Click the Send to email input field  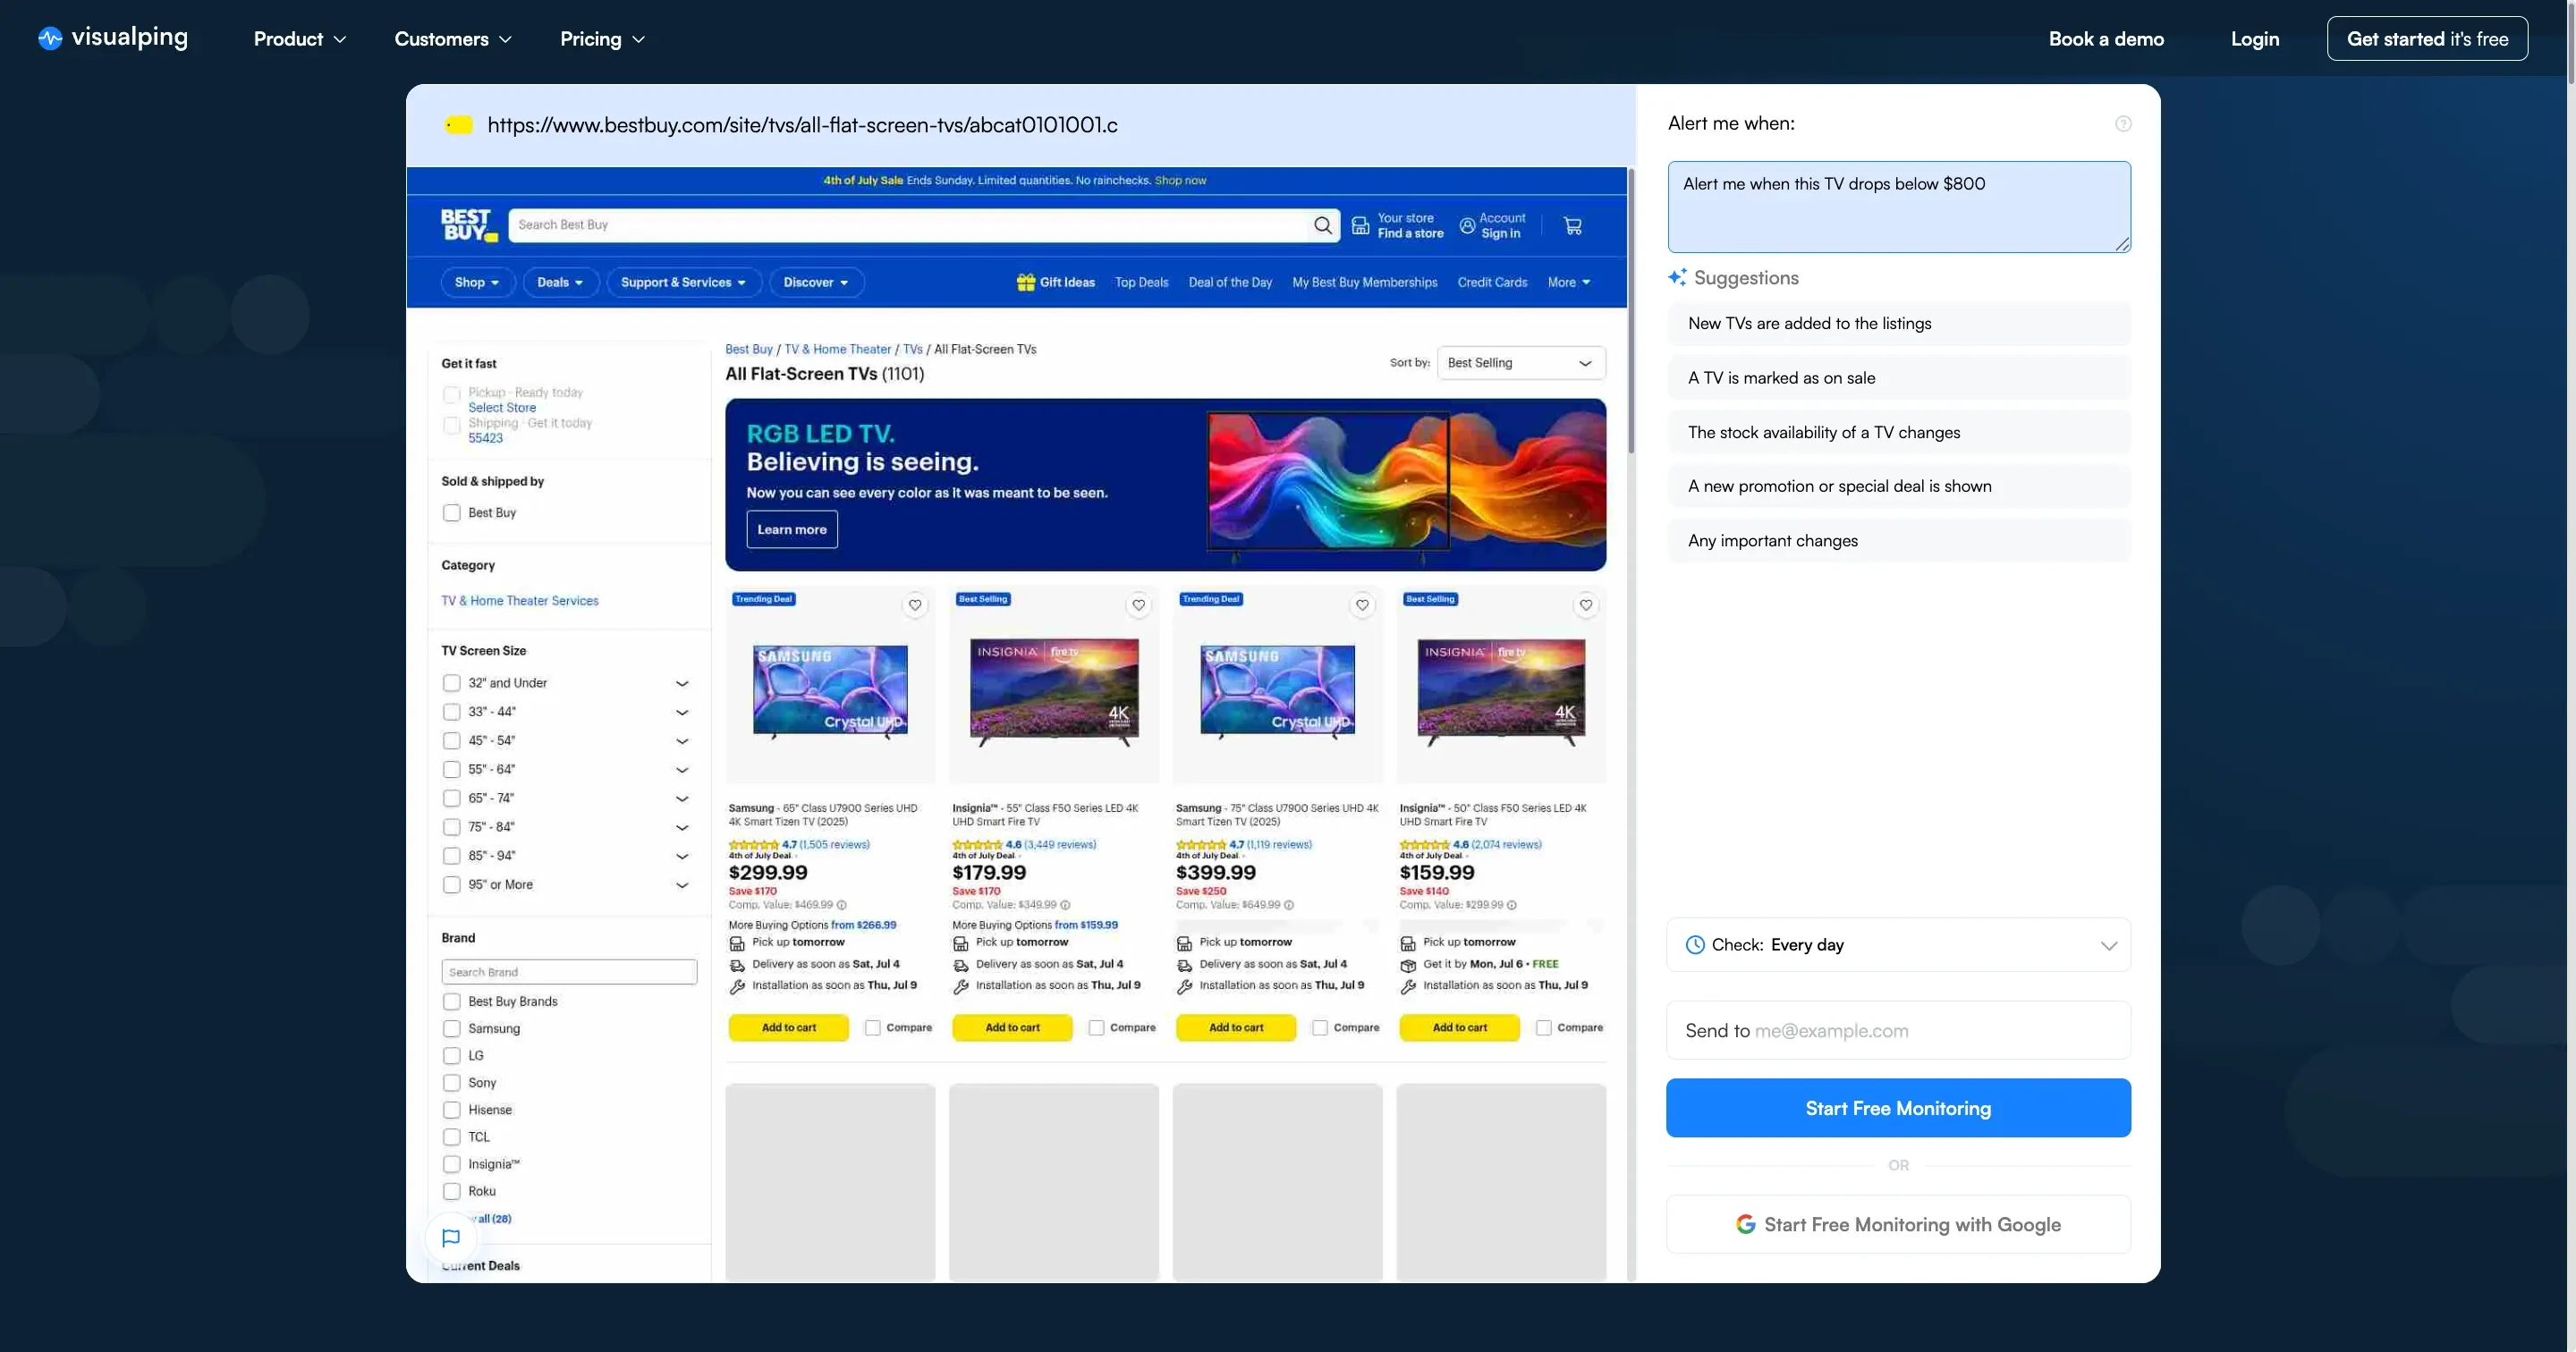click(x=1898, y=1031)
